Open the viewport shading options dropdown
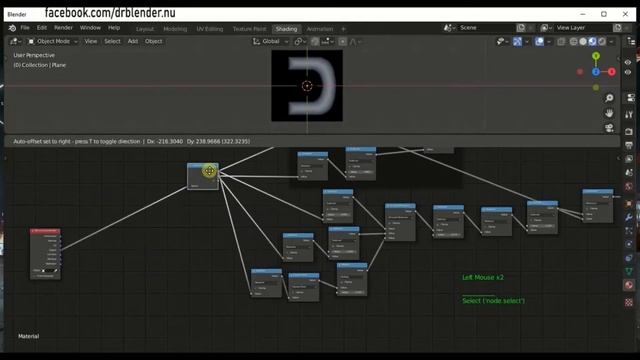 click(611, 41)
